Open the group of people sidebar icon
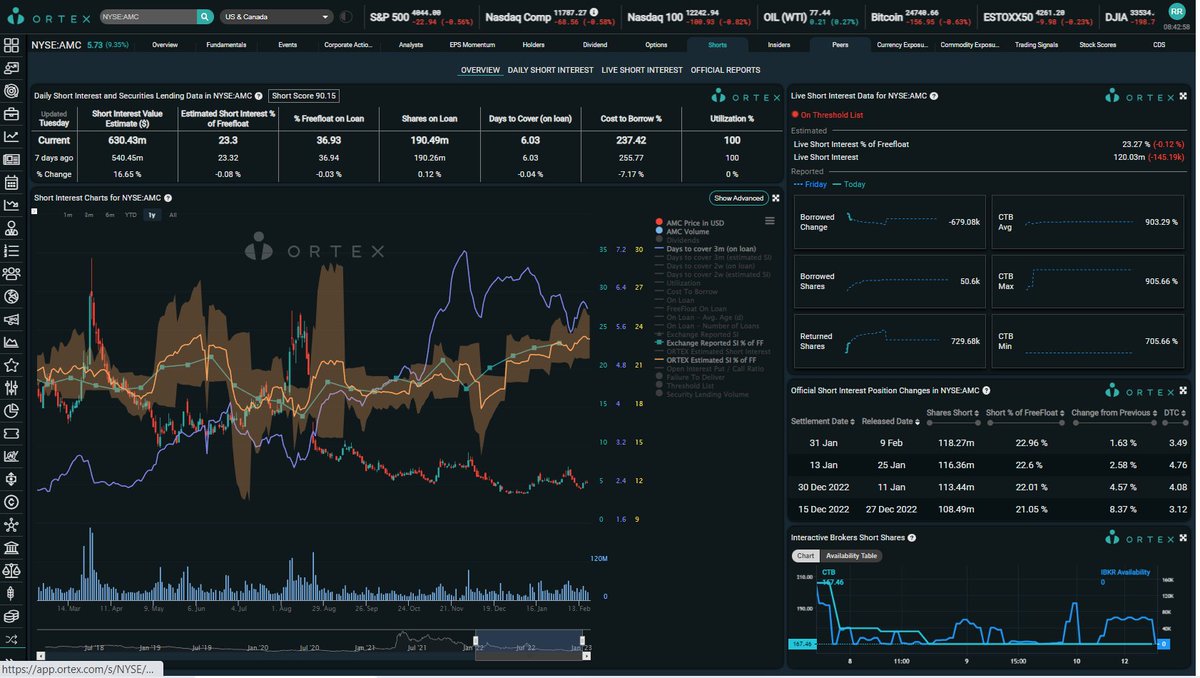The height and width of the screenshot is (678, 1200). click(11, 273)
